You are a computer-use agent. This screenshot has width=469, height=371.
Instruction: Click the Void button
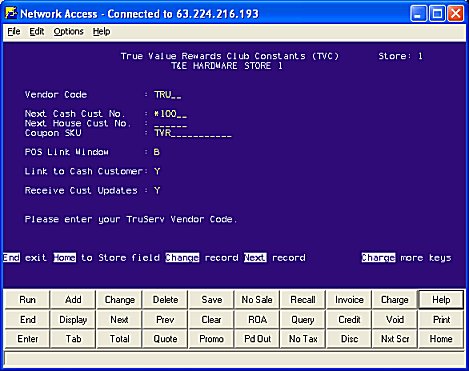click(395, 319)
